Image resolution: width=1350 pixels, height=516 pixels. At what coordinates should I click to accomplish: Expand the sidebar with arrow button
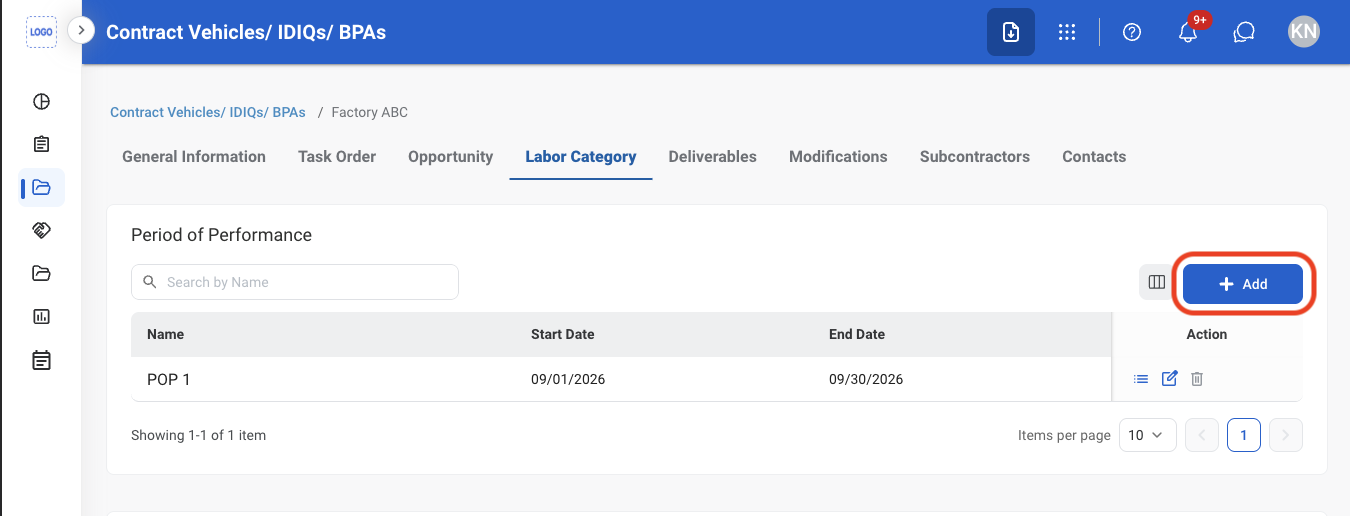[x=81, y=31]
